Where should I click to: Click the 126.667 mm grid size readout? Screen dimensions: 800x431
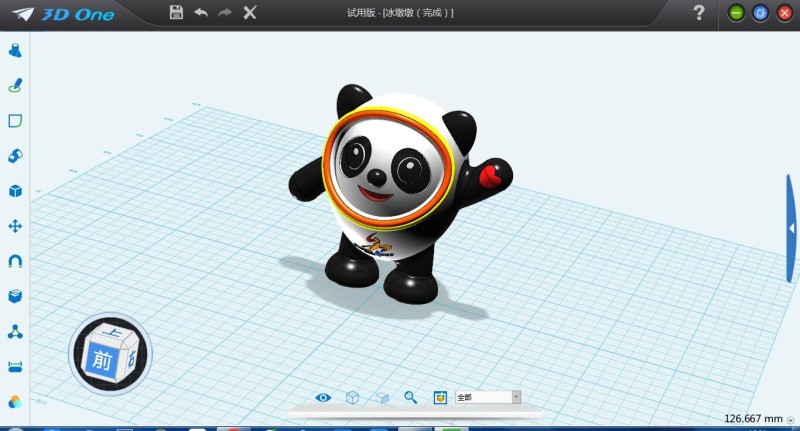753,419
